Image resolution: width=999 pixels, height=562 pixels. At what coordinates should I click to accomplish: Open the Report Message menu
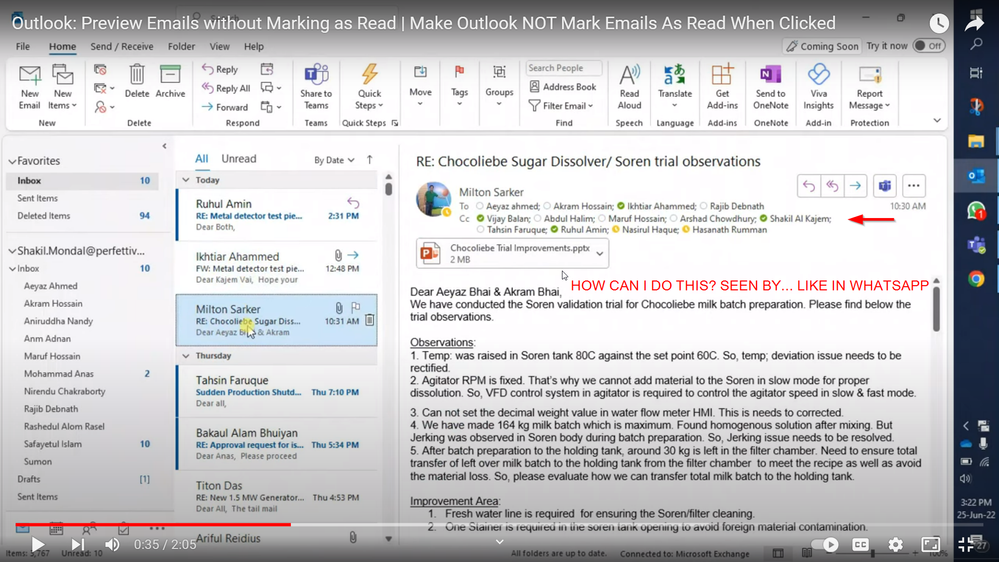tap(869, 87)
